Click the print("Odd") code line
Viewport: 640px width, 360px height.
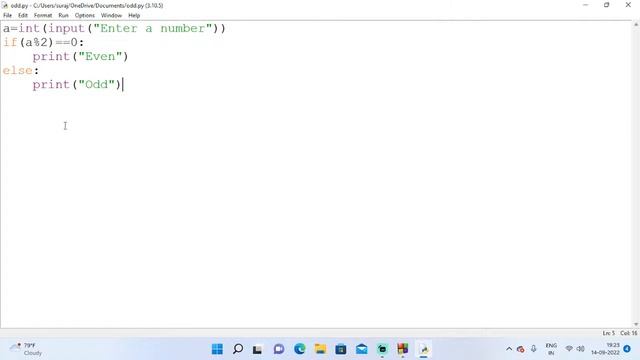[77, 84]
